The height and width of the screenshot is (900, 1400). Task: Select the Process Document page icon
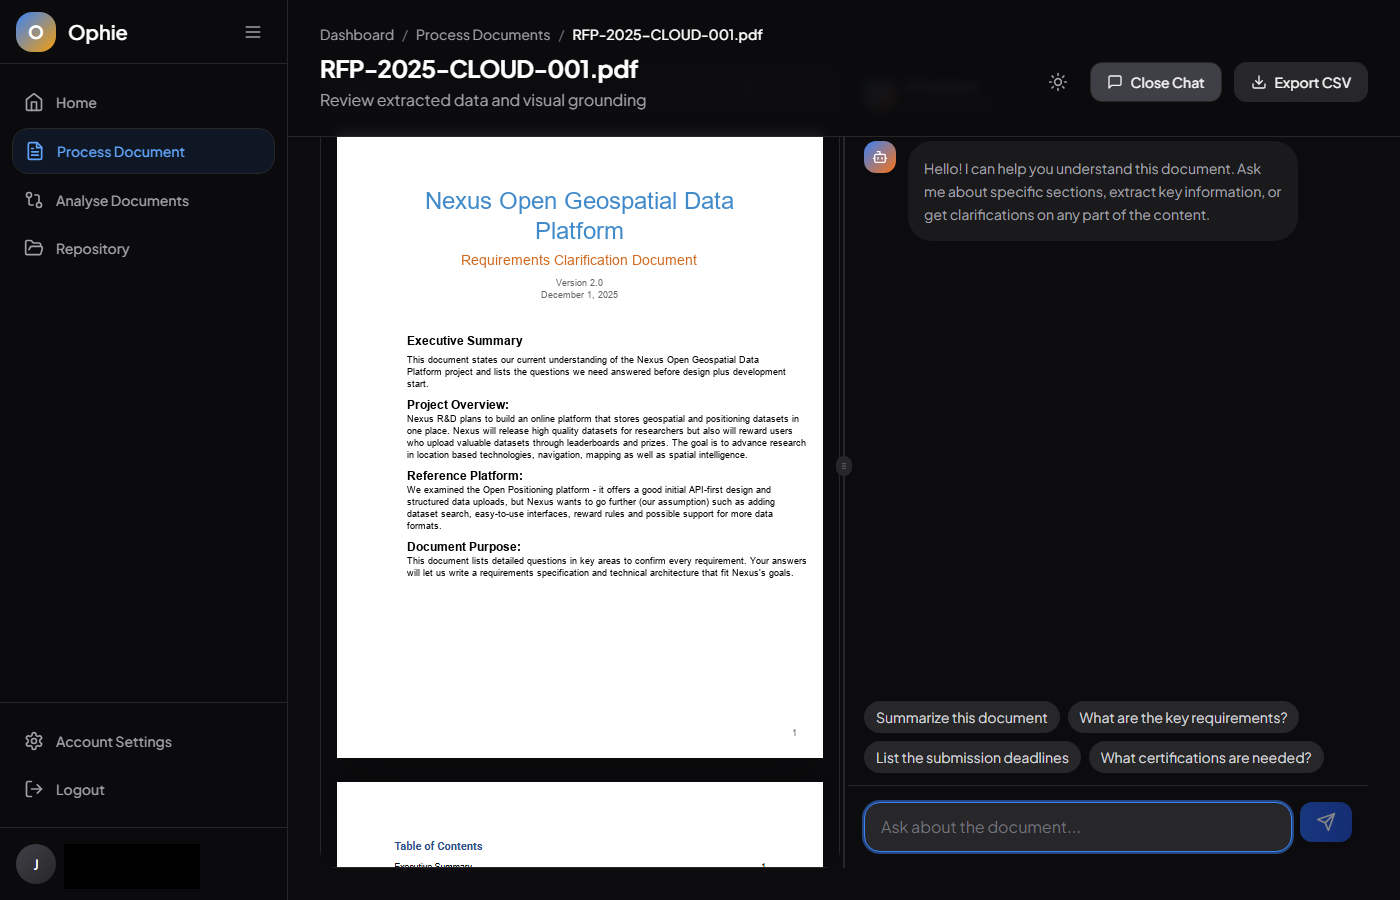33,151
